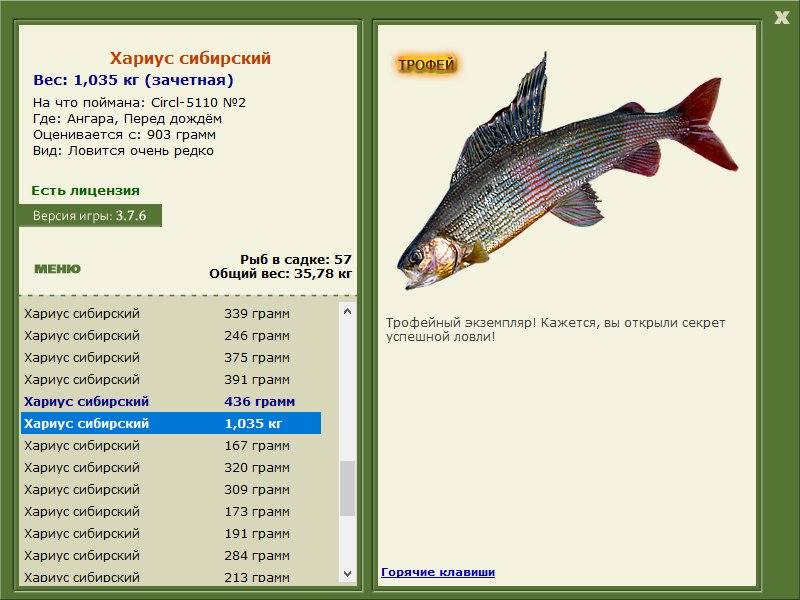This screenshot has width=800, height=600.
Task: Select the 391 грамм grayling row
Action: 171,380
